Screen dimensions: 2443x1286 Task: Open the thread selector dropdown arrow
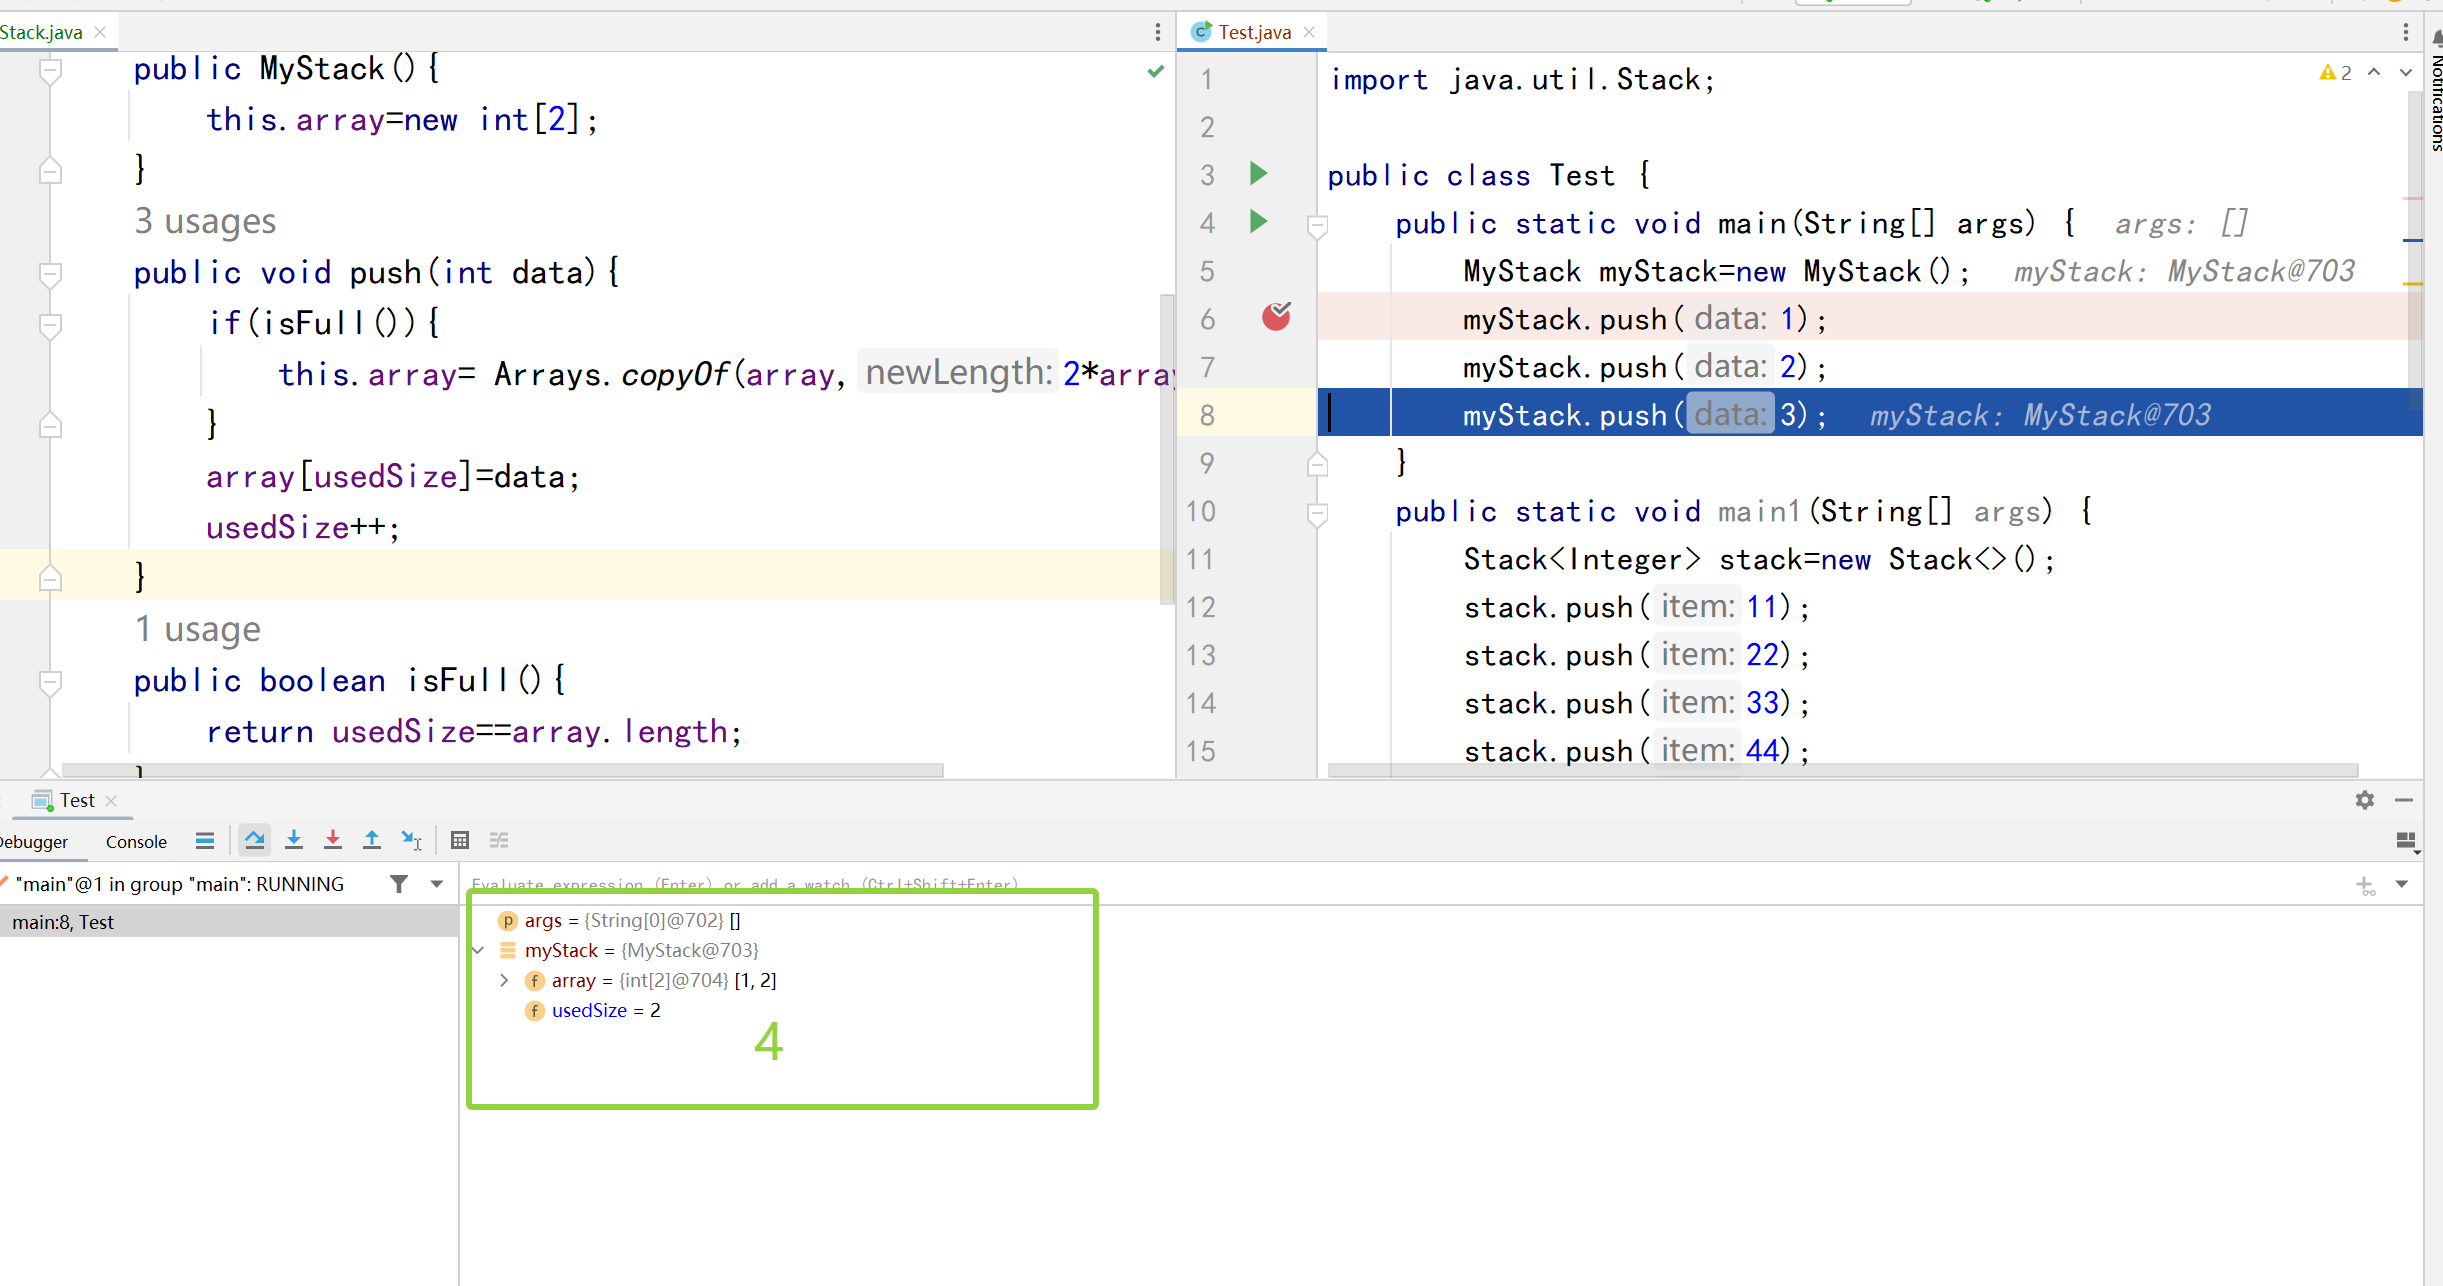(437, 884)
